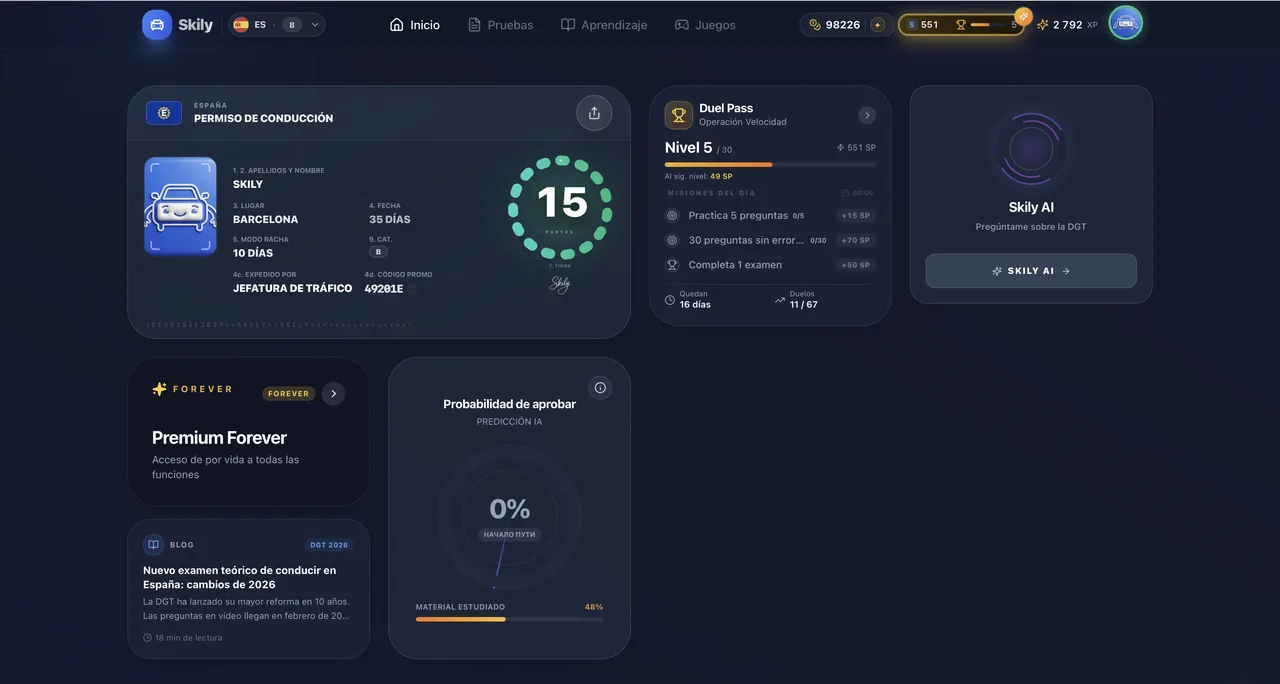Click the +50 SP reward badge

pos(856,265)
